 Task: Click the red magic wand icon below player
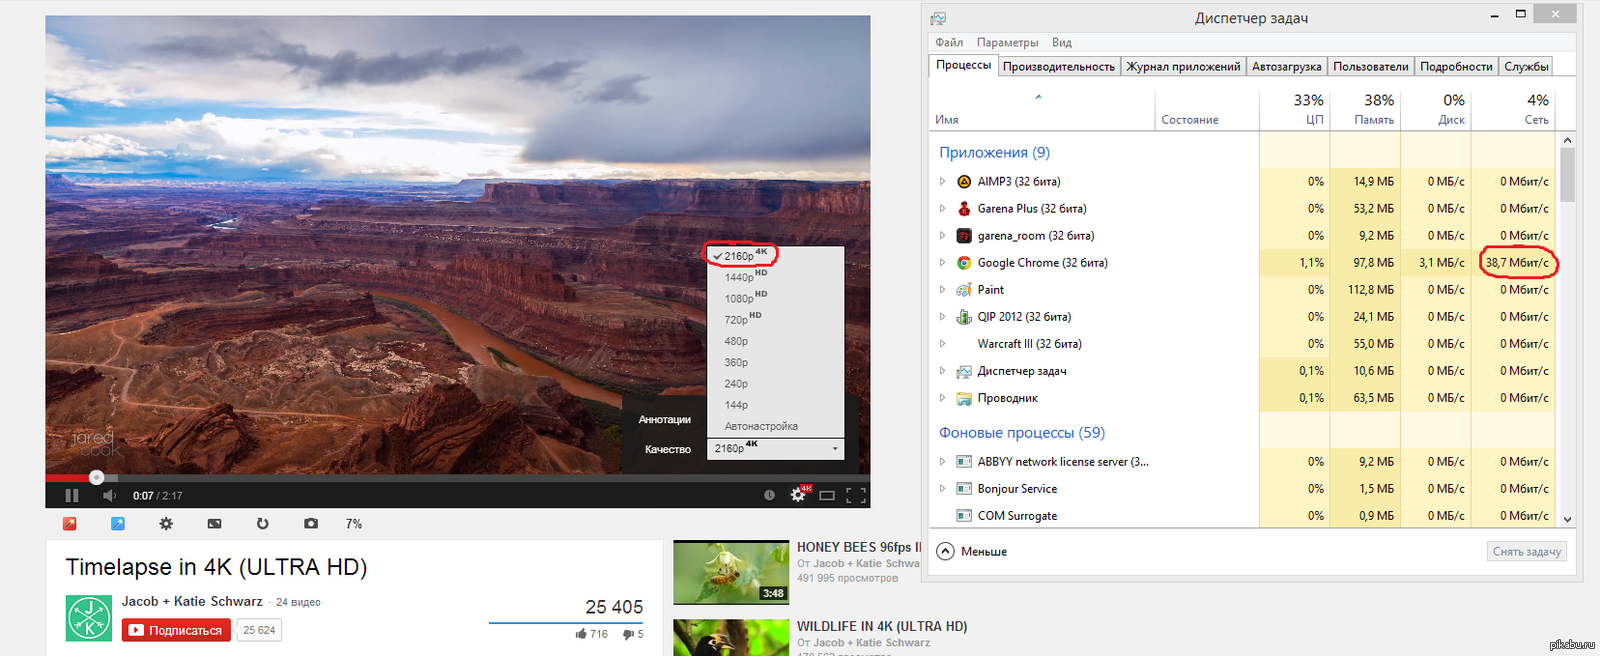(70, 523)
